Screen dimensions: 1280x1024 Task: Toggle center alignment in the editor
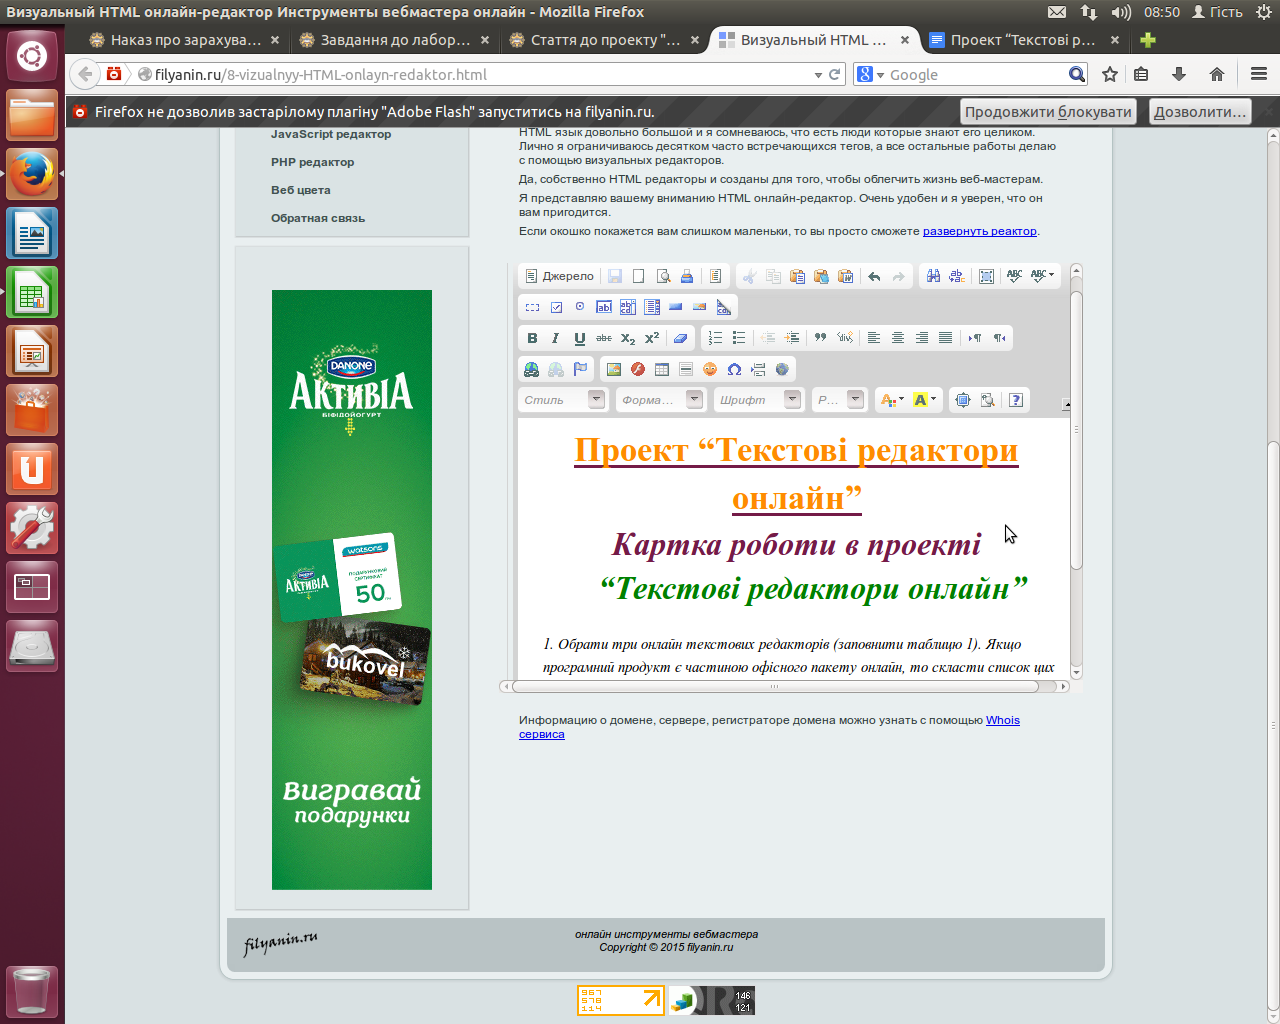point(898,338)
